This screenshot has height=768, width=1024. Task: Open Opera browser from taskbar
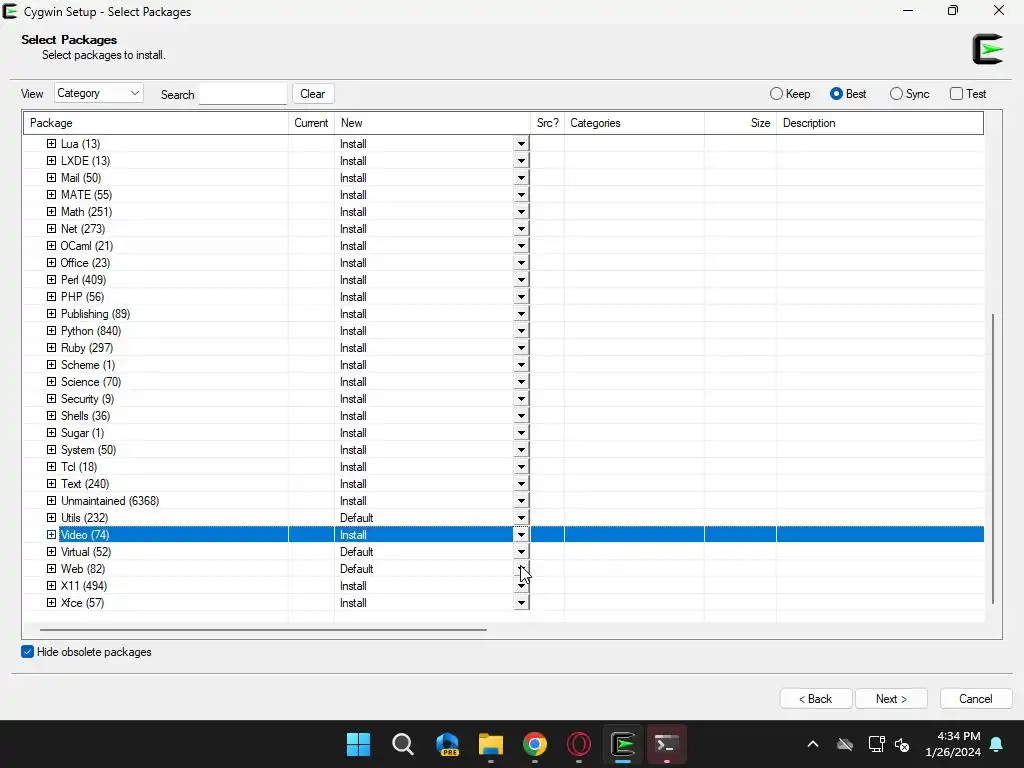coord(579,744)
